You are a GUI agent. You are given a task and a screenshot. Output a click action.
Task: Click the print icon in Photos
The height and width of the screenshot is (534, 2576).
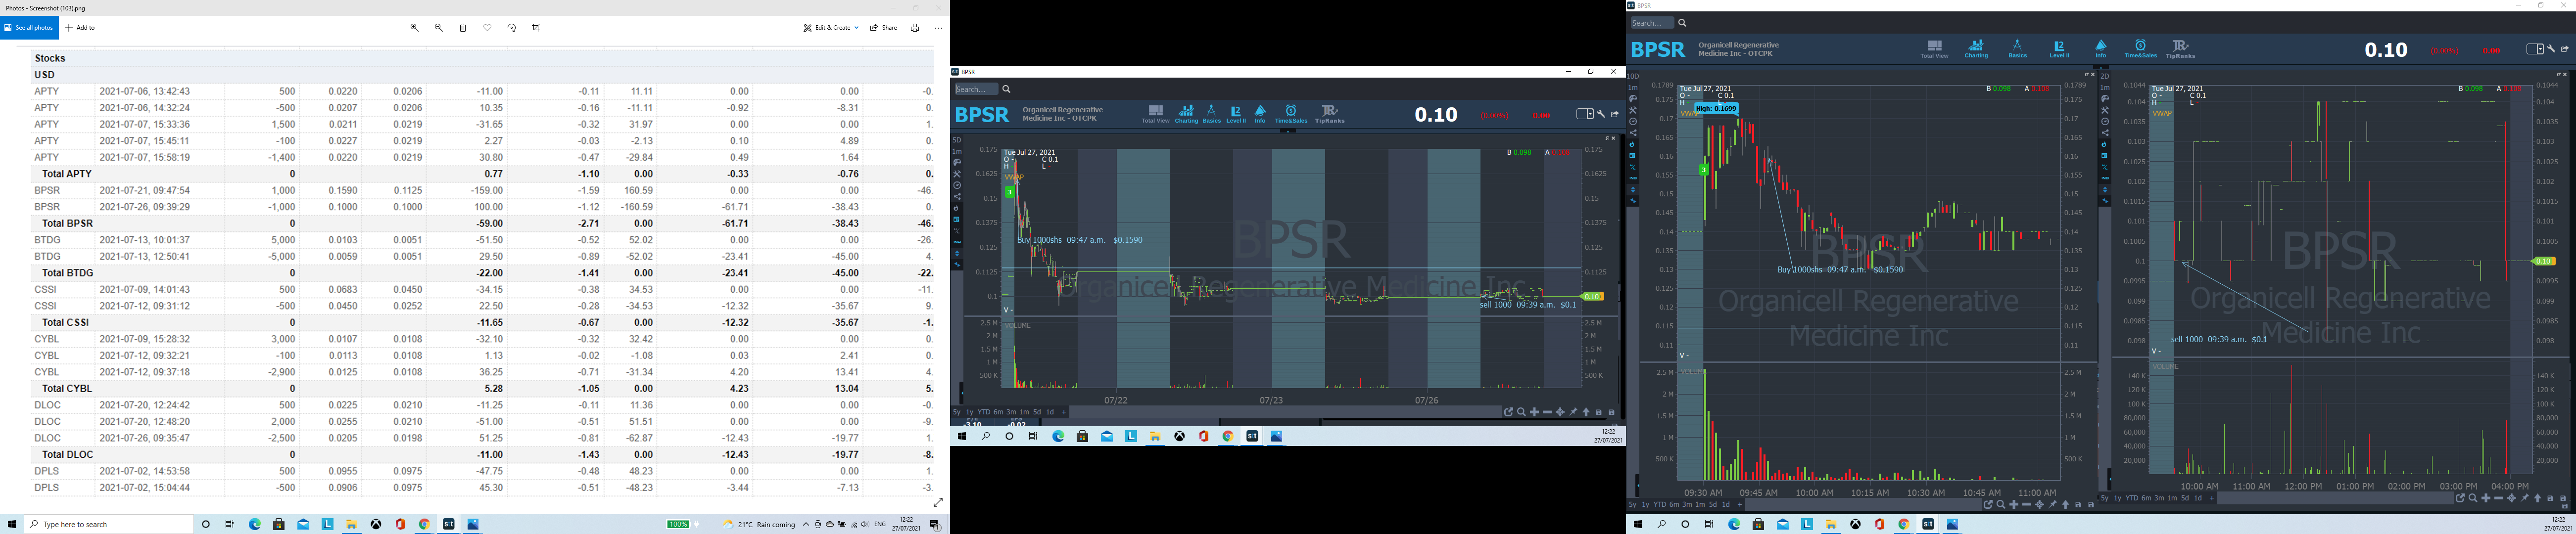coord(915,28)
